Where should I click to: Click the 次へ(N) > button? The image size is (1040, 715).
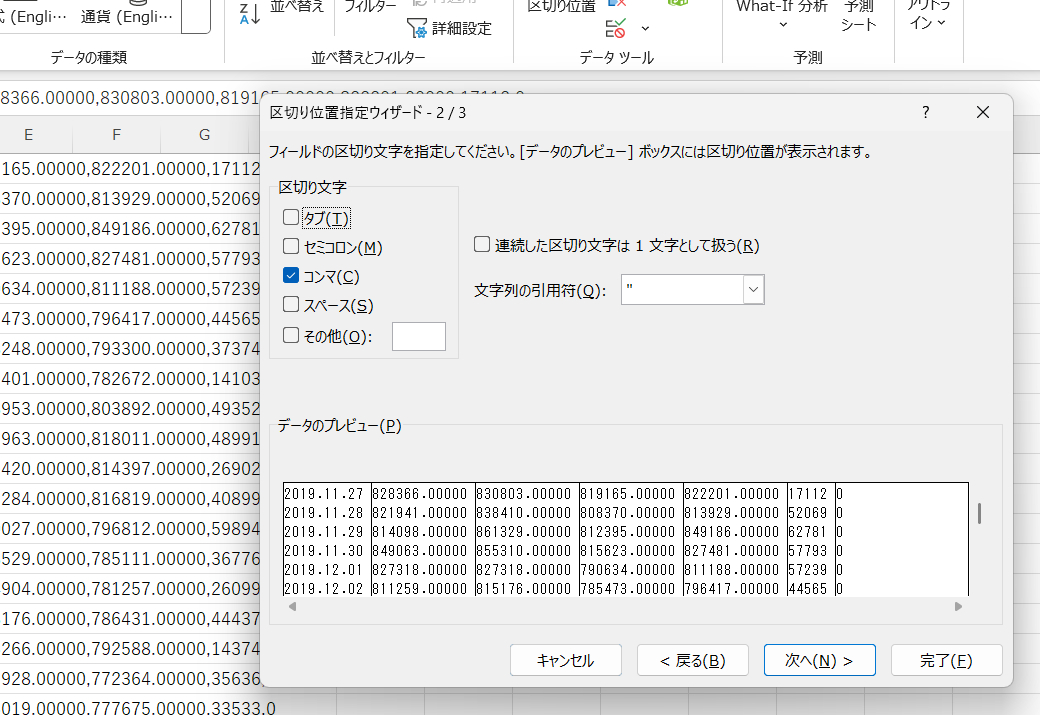(x=819, y=660)
